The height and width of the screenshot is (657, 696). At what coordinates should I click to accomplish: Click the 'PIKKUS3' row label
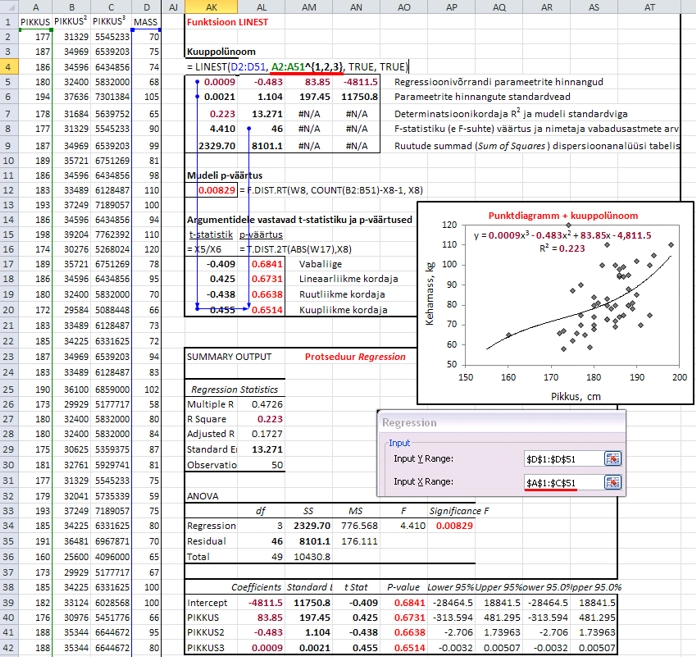(x=206, y=648)
